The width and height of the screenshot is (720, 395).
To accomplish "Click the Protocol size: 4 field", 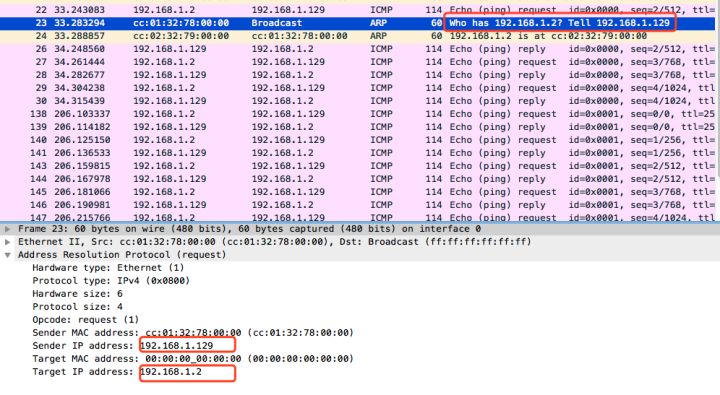I will point(77,307).
